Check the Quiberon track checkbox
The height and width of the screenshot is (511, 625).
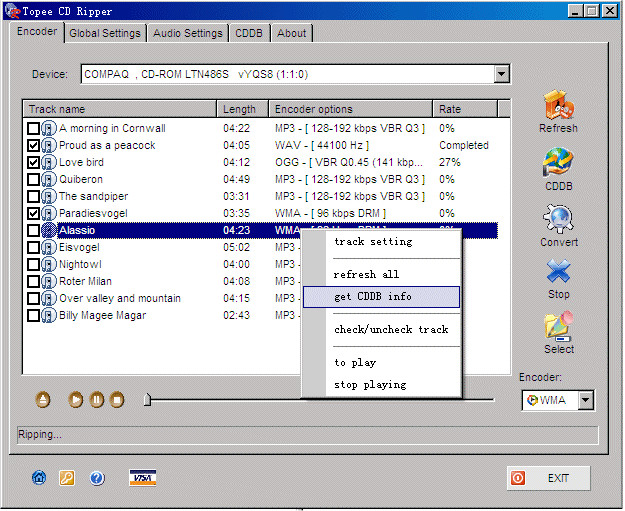(33, 179)
